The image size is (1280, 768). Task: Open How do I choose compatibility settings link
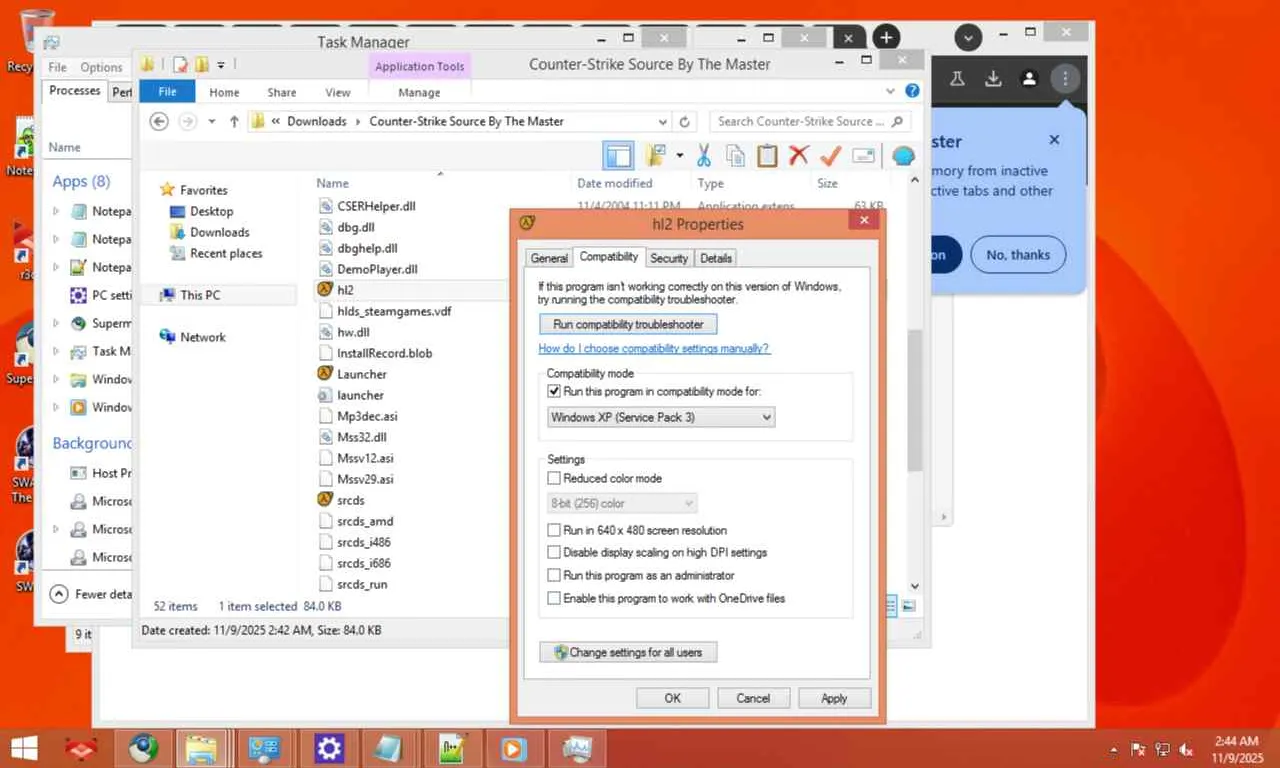(x=654, y=349)
